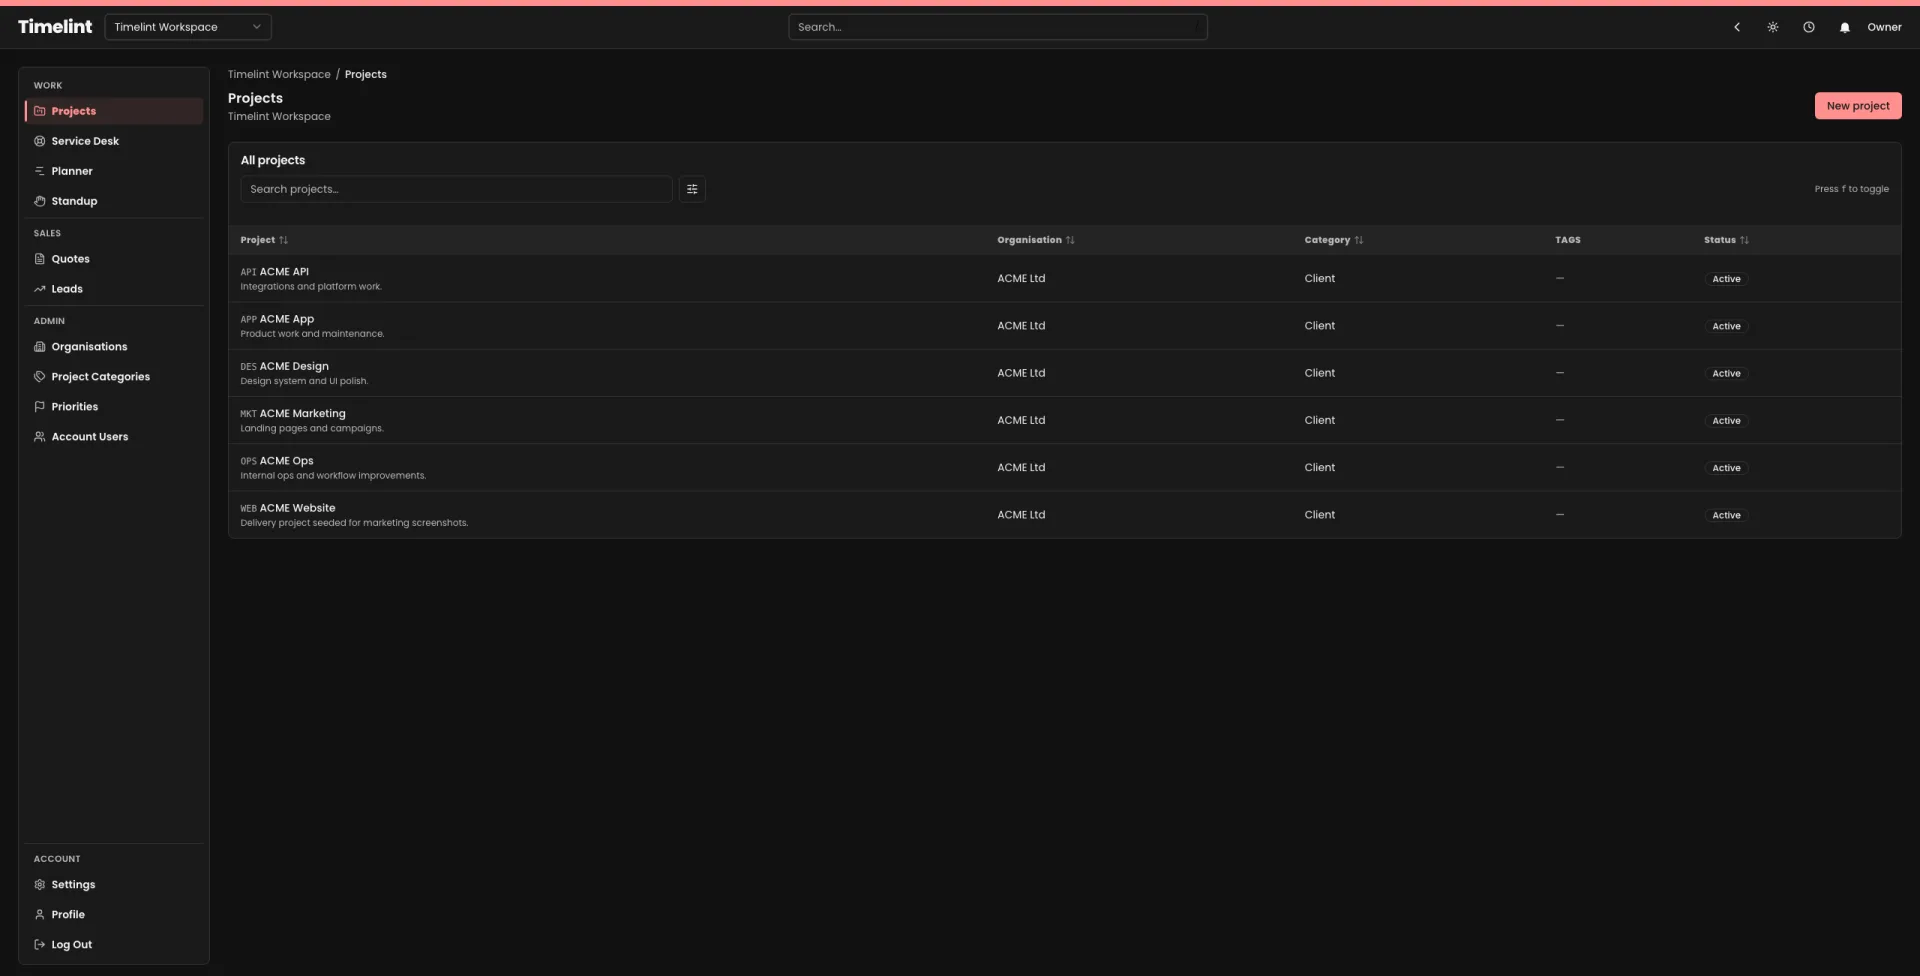Toggle light theme with the sun icon
This screenshot has height=976, width=1920.
tap(1773, 27)
